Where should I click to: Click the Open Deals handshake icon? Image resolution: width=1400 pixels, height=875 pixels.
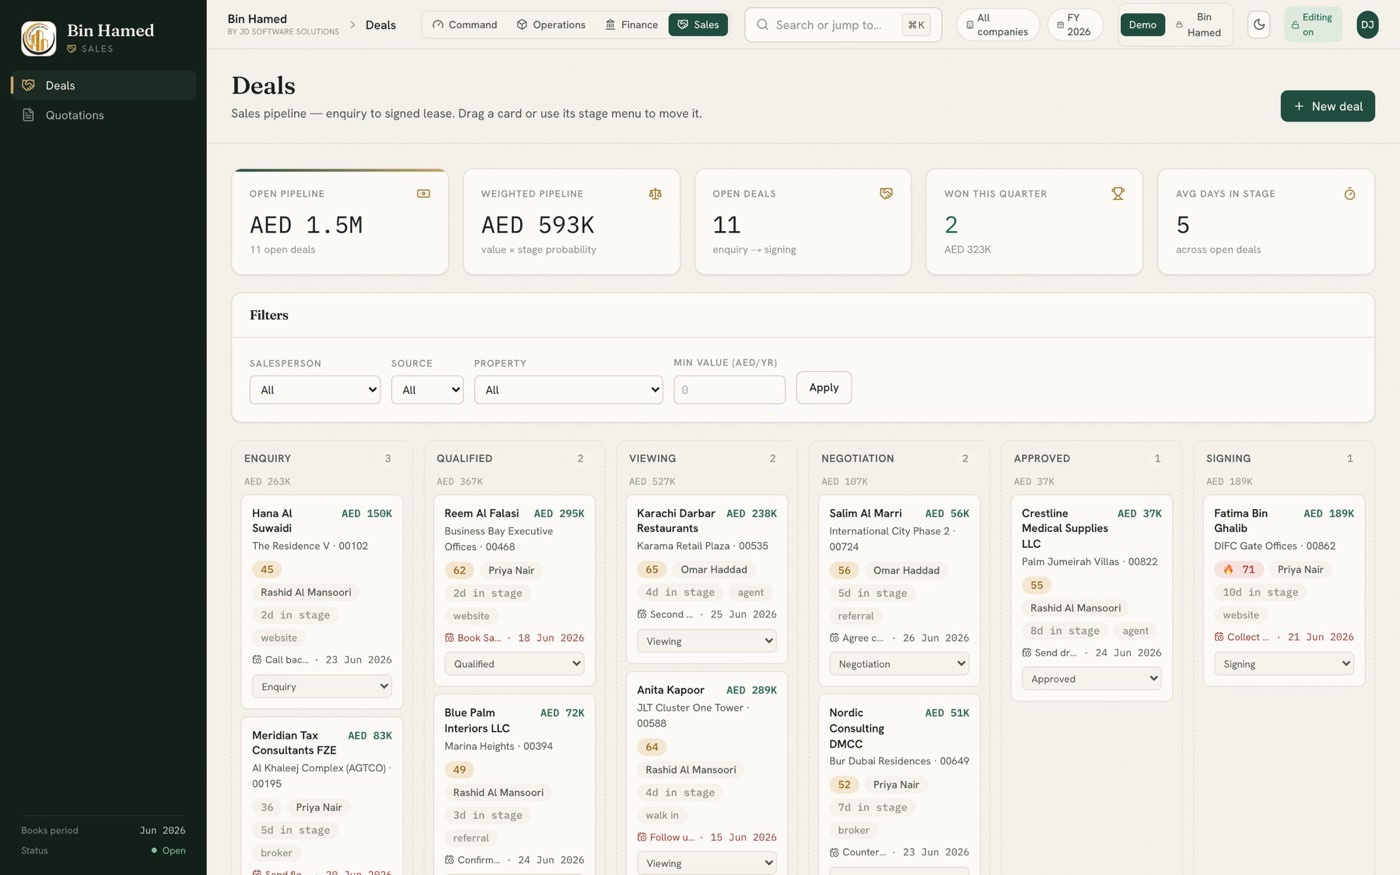click(x=886, y=194)
